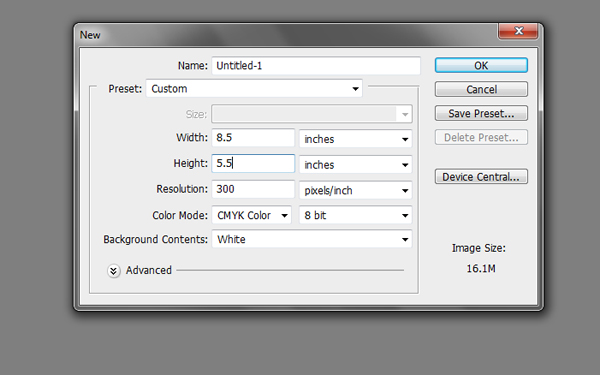Click the Name field with Untitled-1
The width and height of the screenshot is (600, 375).
click(316, 66)
